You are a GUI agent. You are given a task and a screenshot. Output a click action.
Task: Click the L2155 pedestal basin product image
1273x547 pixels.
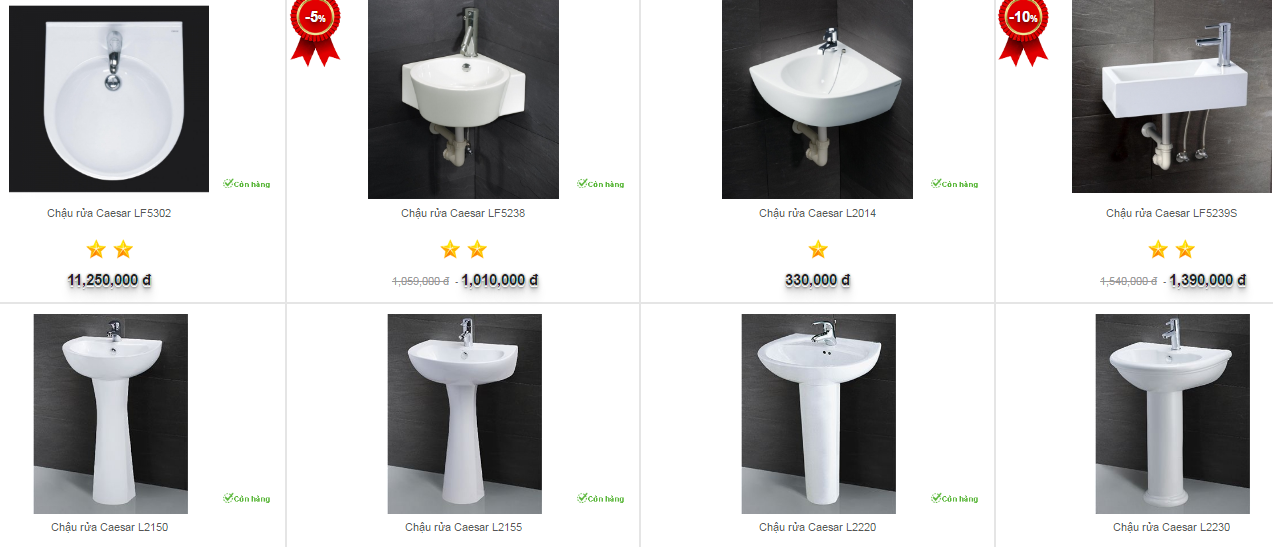click(x=464, y=414)
